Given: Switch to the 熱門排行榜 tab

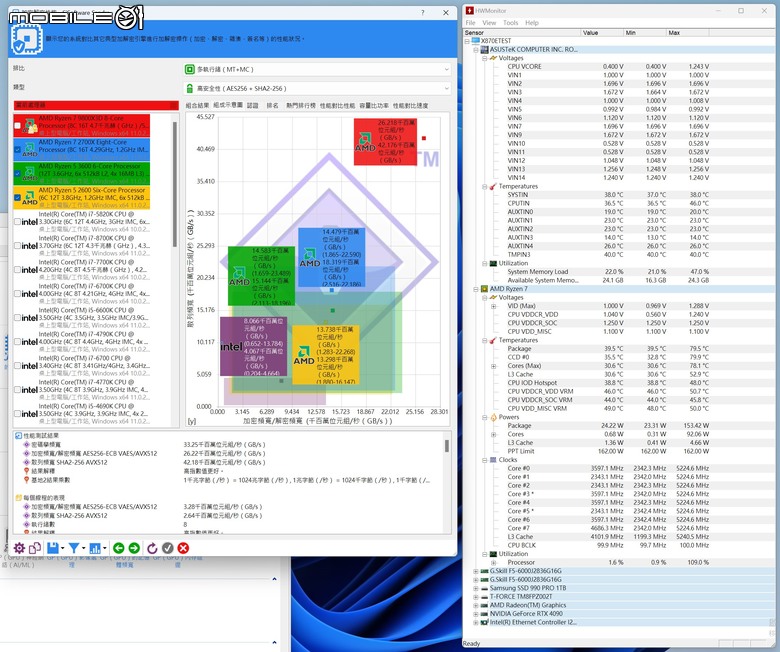Looking at the screenshot, I should click(301, 105).
